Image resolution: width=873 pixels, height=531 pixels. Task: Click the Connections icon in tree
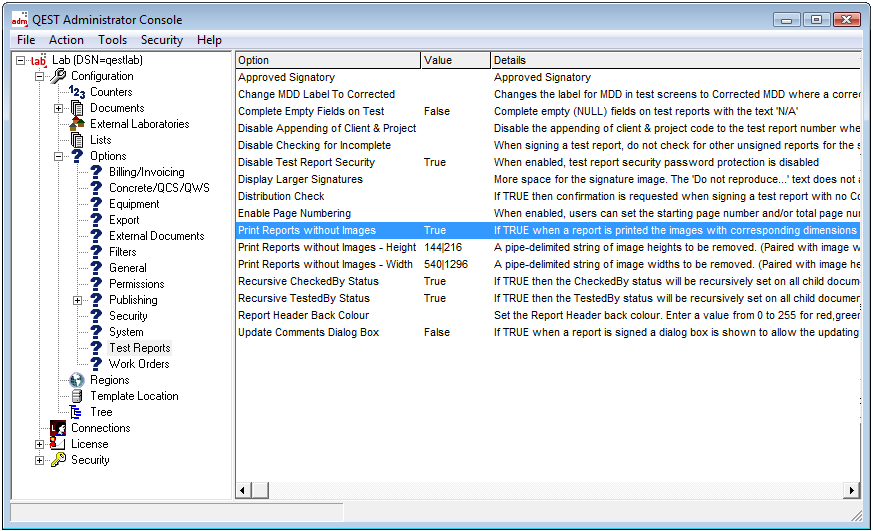[x=58, y=428]
